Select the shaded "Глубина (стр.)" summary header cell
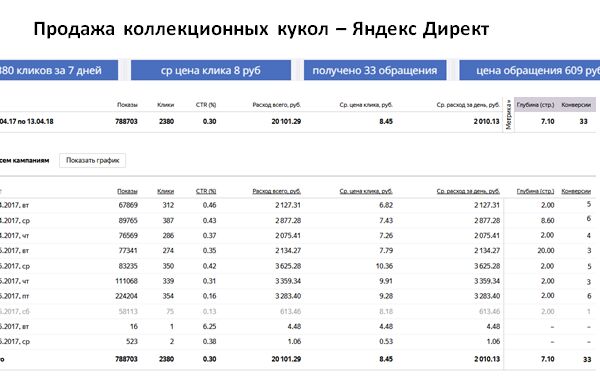This screenshot has width=600, height=383. (535, 104)
